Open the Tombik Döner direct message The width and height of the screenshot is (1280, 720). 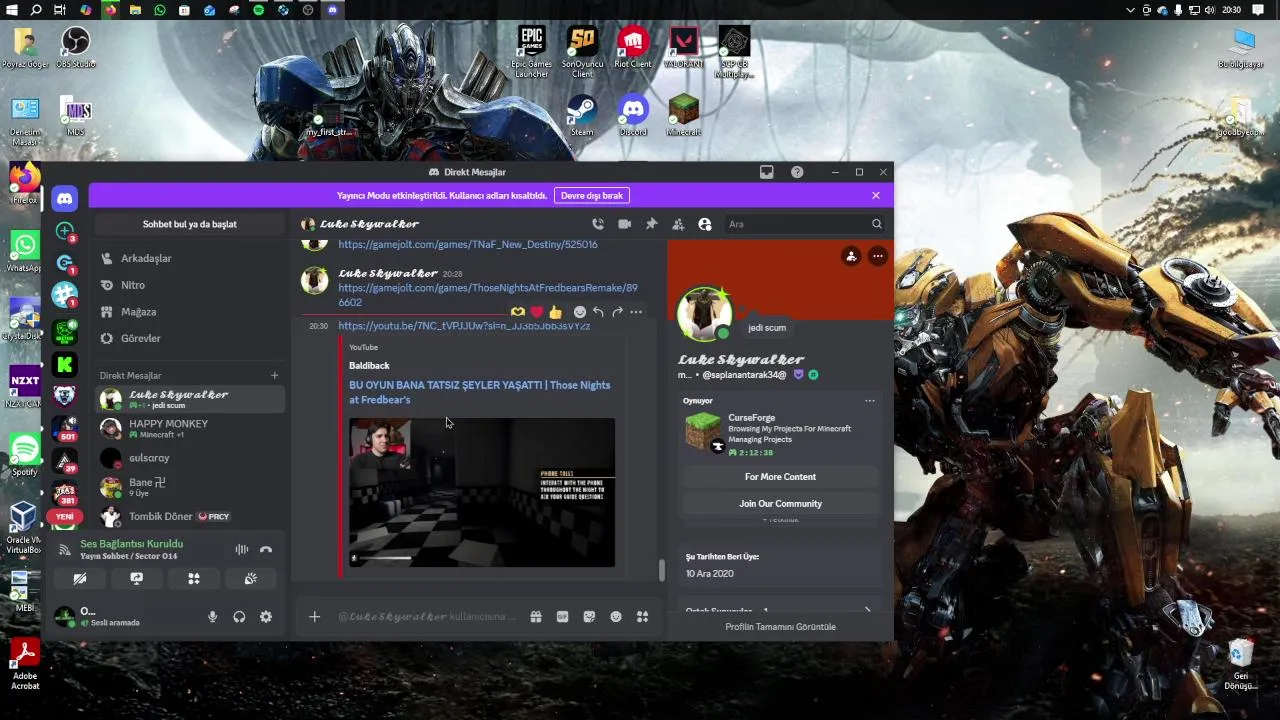(x=190, y=516)
